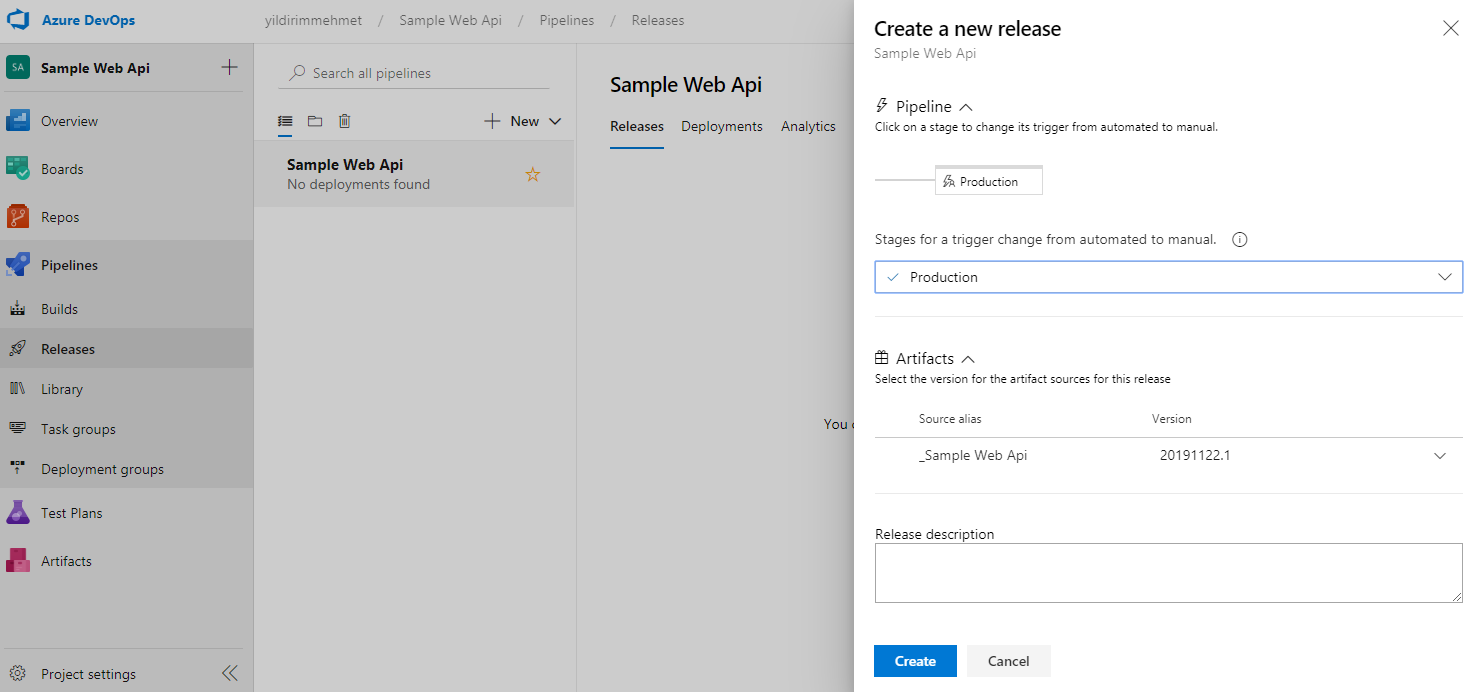The width and height of the screenshot is (1479, 692).
Task: Click the info icon beside trigger stages label
Action: pyautogui.click(x=1240, y=240)
